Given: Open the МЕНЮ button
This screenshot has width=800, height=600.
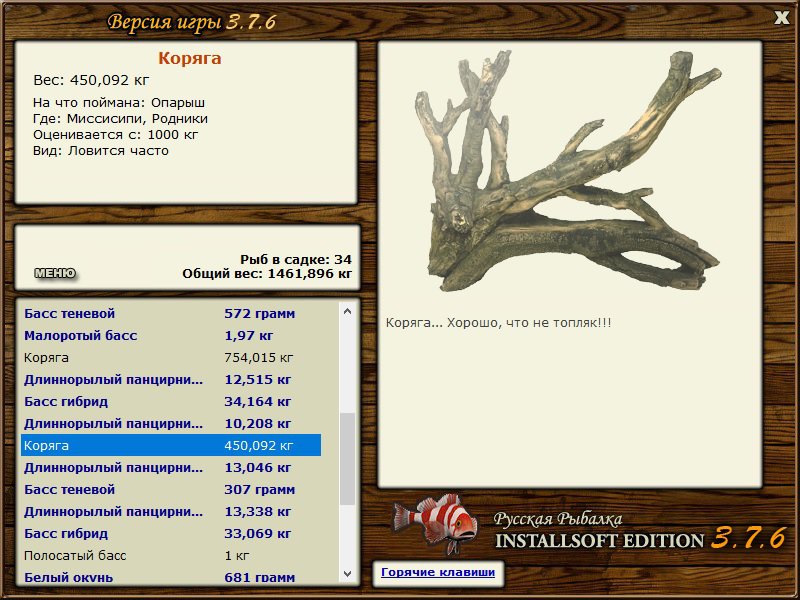Looking at the screenshot, I should (55, 273).
